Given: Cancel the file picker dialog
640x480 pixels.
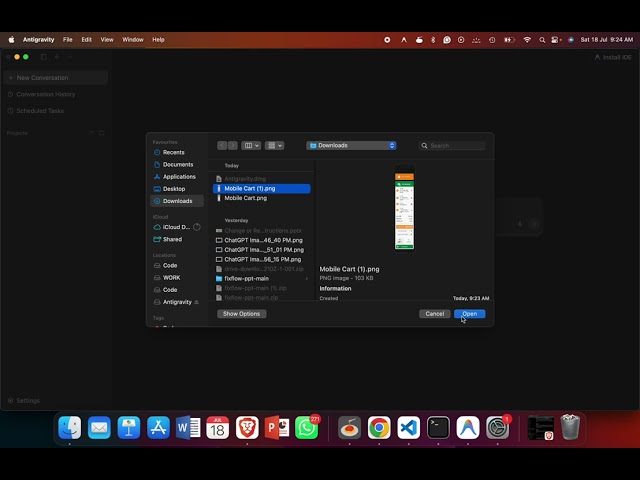Looking at the screenshot, I should [x=434, y=313].
